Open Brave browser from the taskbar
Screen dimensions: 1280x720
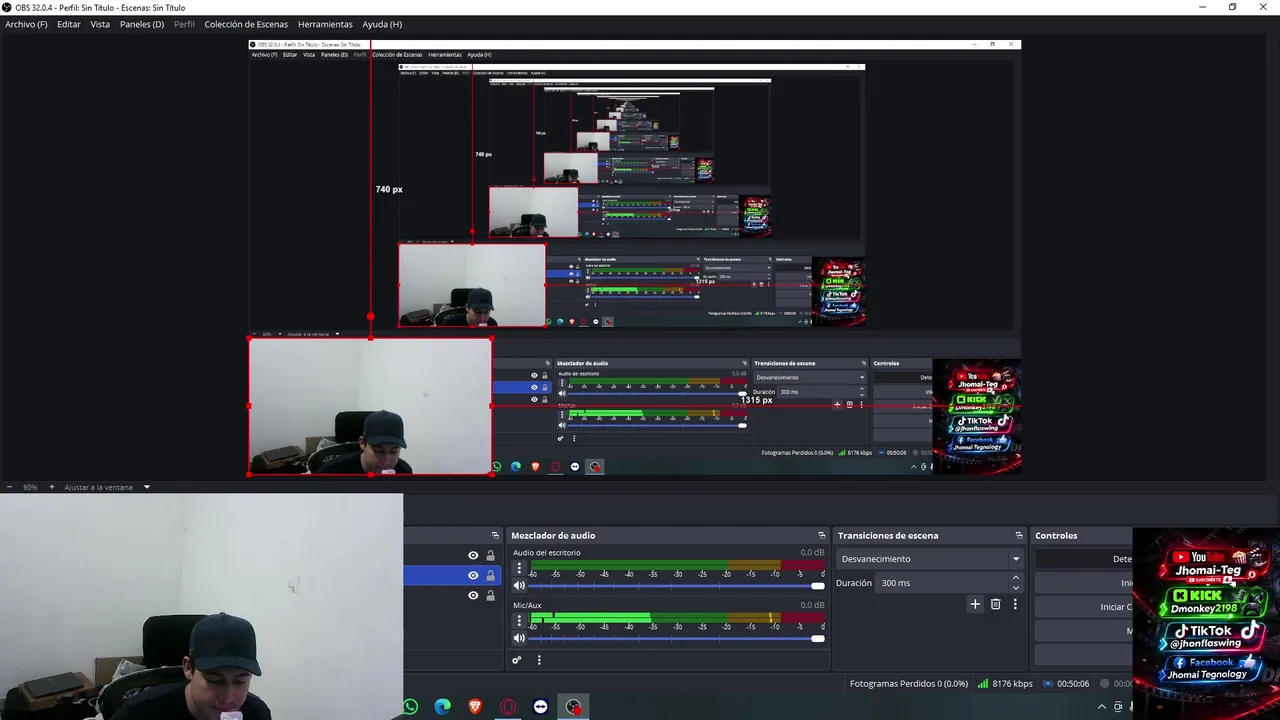[475, 707]
